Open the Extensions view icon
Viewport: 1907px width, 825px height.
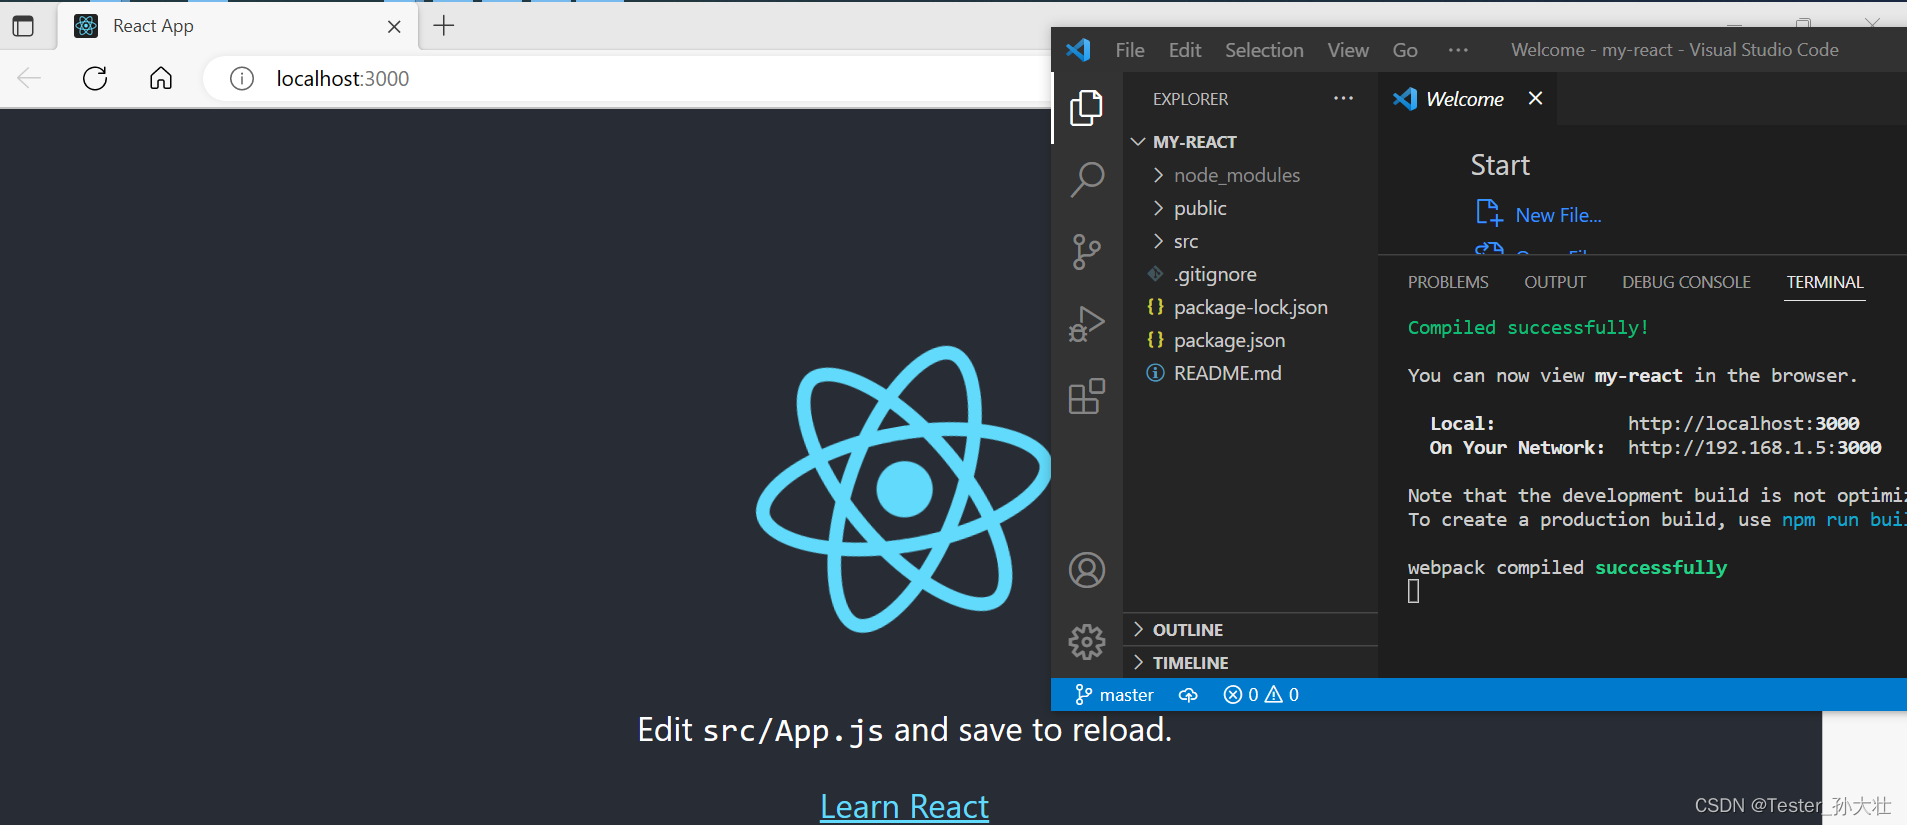point(1086,396)
